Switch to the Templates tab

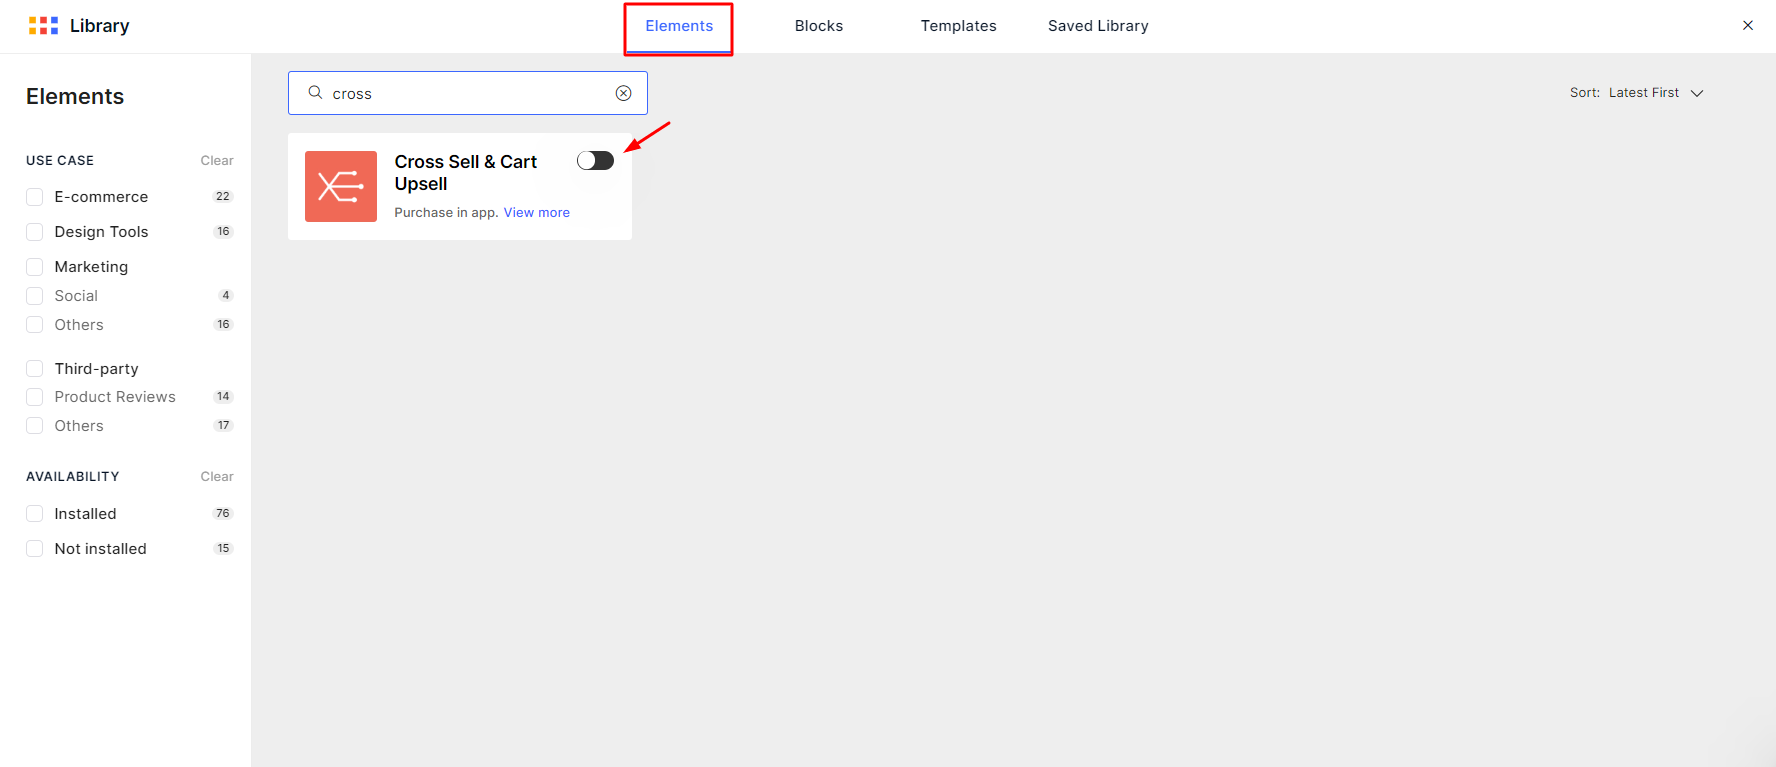(958, 26)
